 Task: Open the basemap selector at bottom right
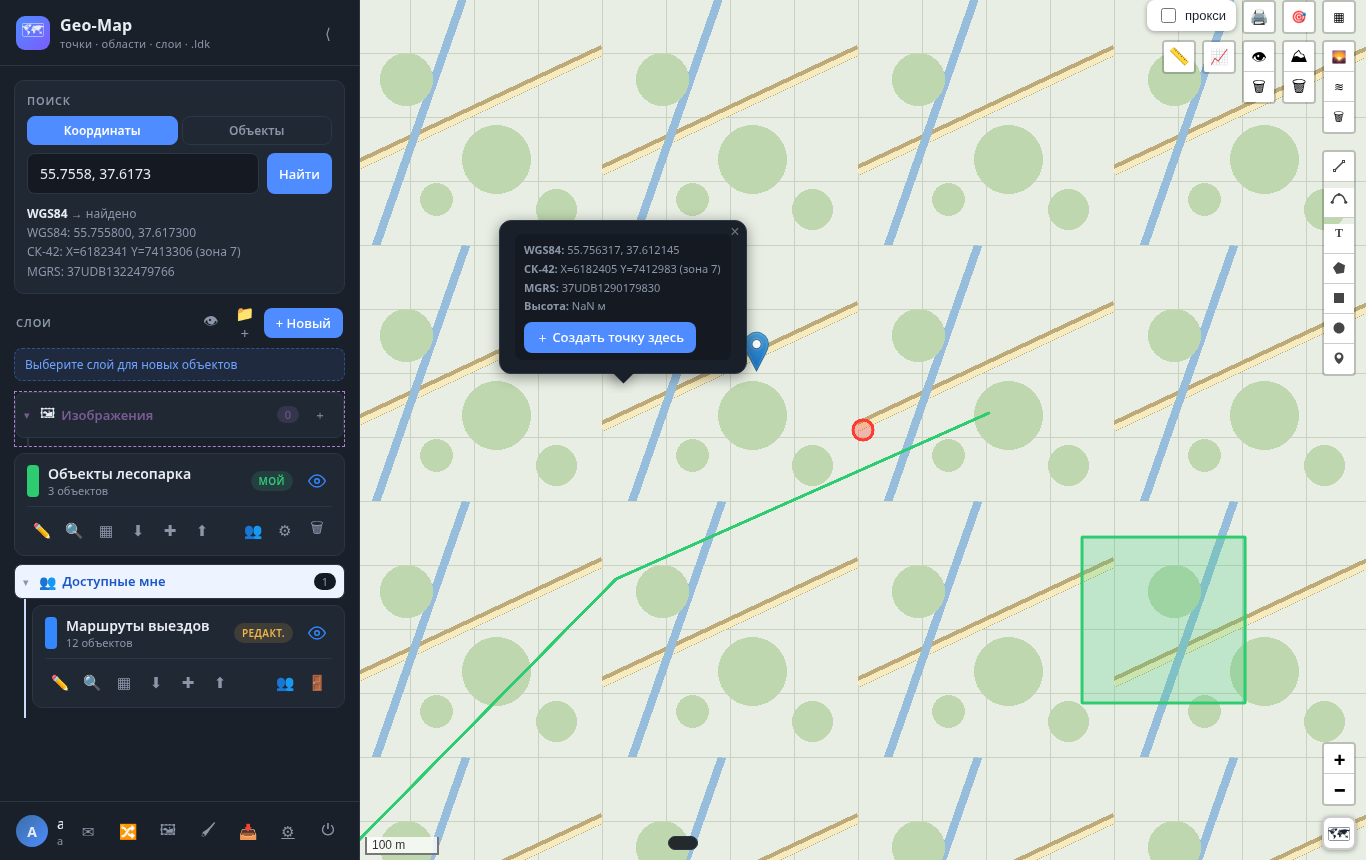click(x=1339, y=833)
